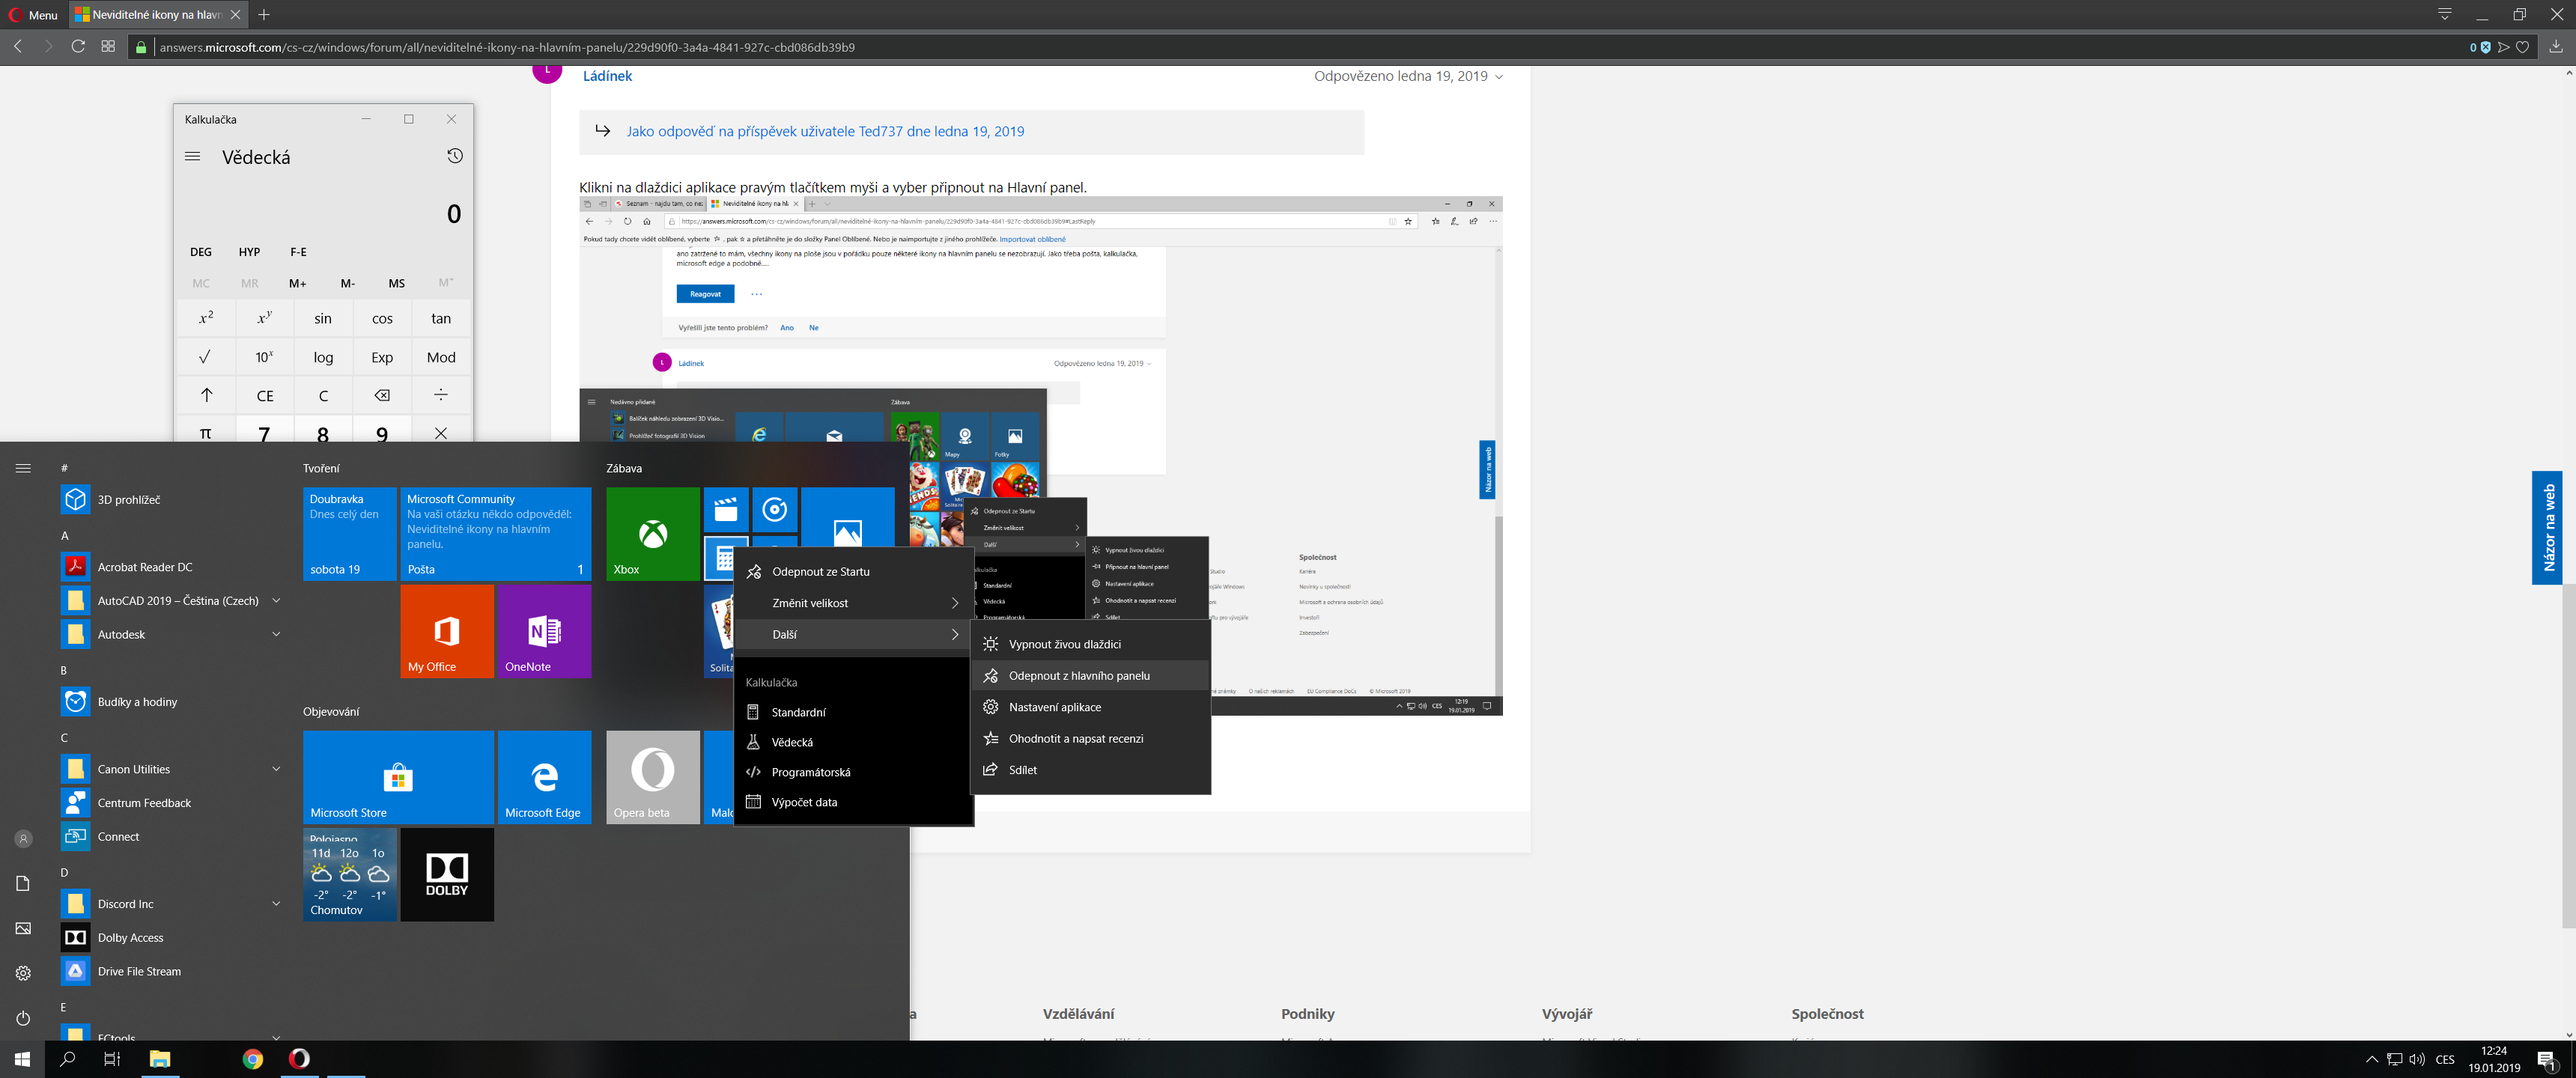Click Start menu power icon

(x=23, y=1018)
